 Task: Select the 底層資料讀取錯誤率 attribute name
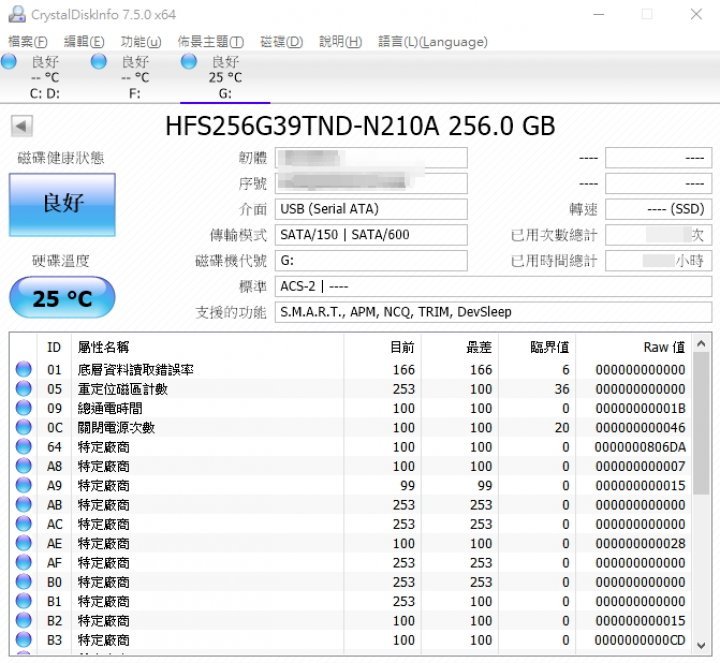[x=135, y=370]
